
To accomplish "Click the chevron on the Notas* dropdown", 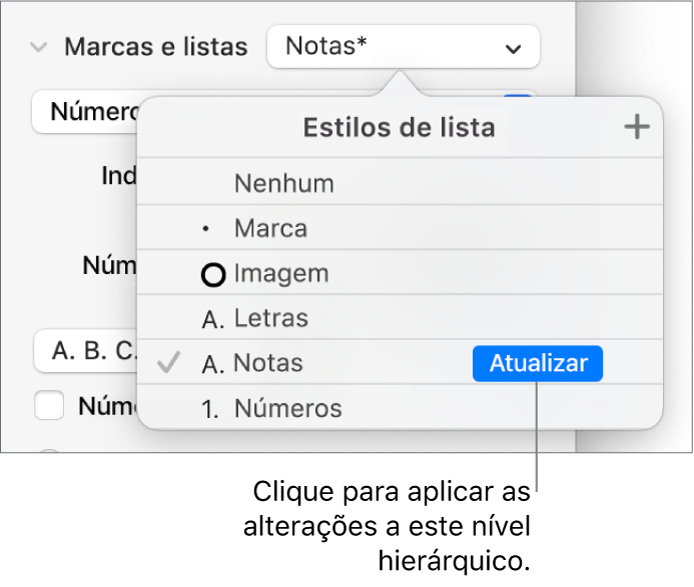I will 512,48.
